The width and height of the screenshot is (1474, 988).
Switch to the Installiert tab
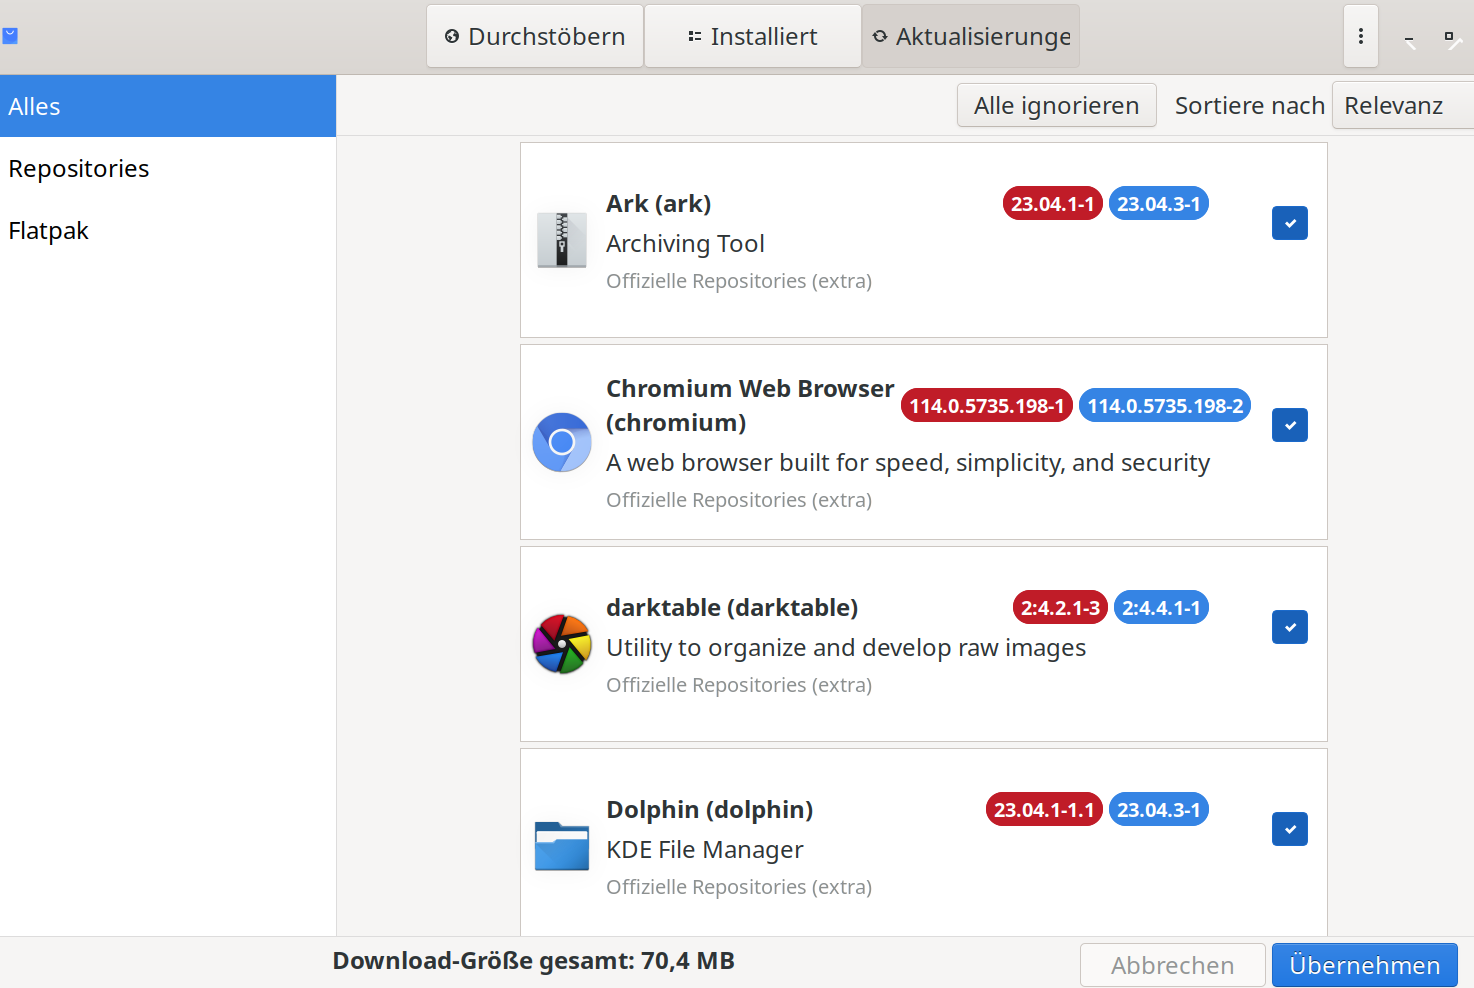[x=753, y=36]
